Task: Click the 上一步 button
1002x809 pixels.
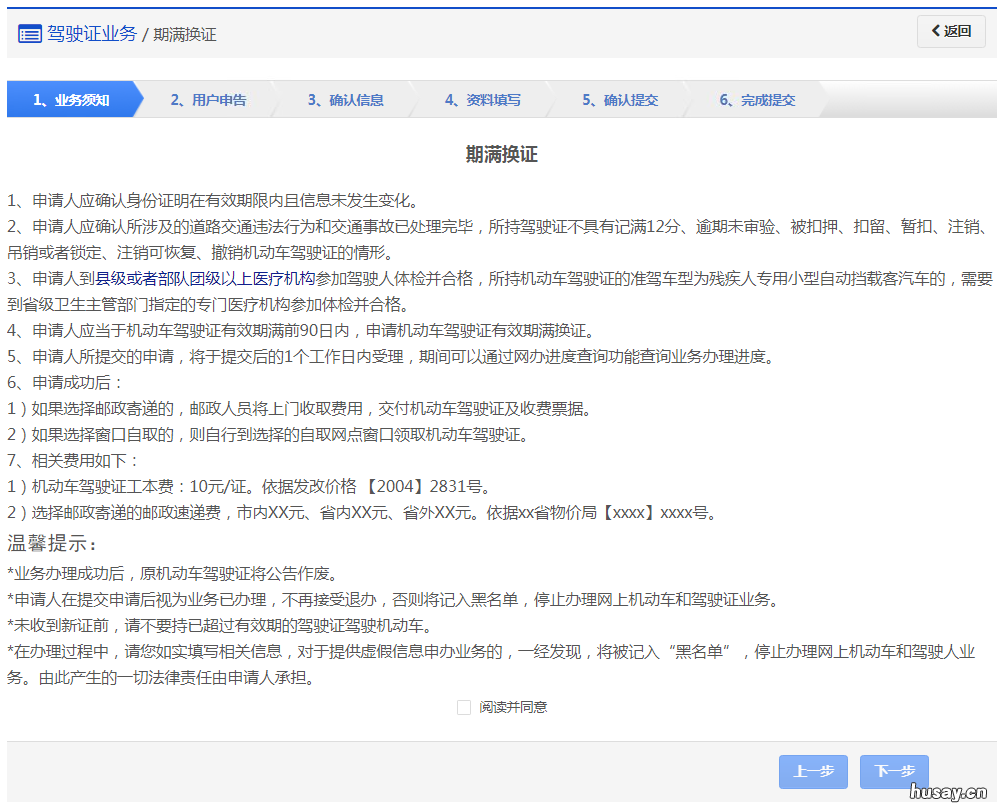Action: (x=812, y=771)
